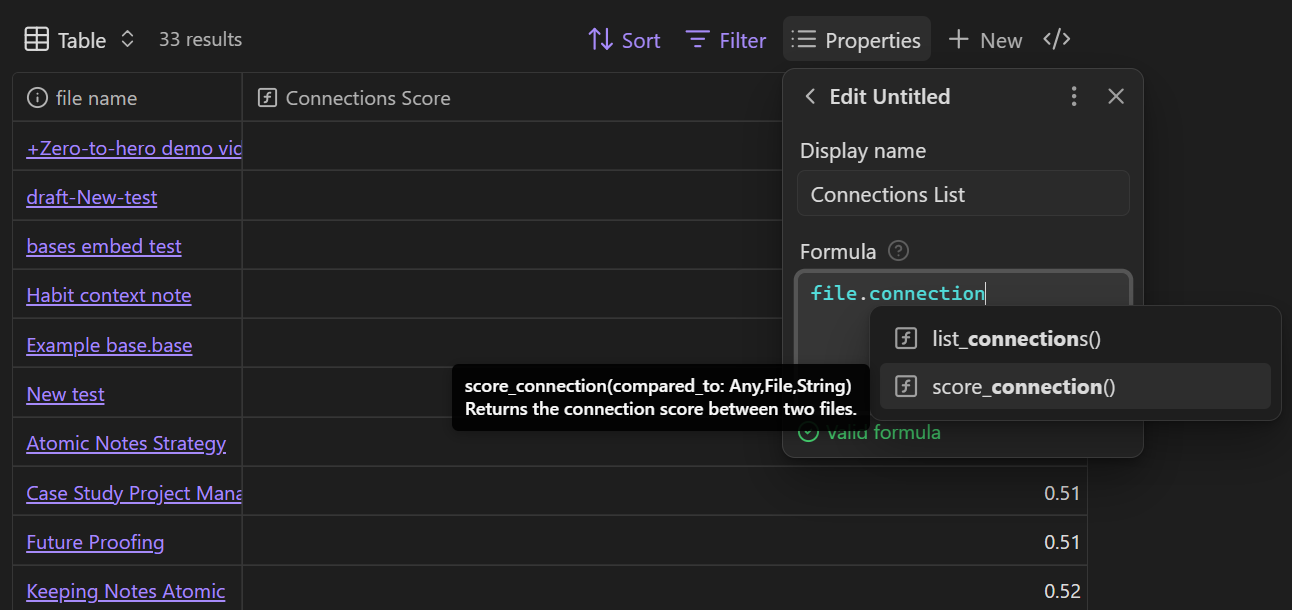1292x610 pixels.
Task: Open Keeping Notes Atomic link
Action: click(x=125, y=591)
